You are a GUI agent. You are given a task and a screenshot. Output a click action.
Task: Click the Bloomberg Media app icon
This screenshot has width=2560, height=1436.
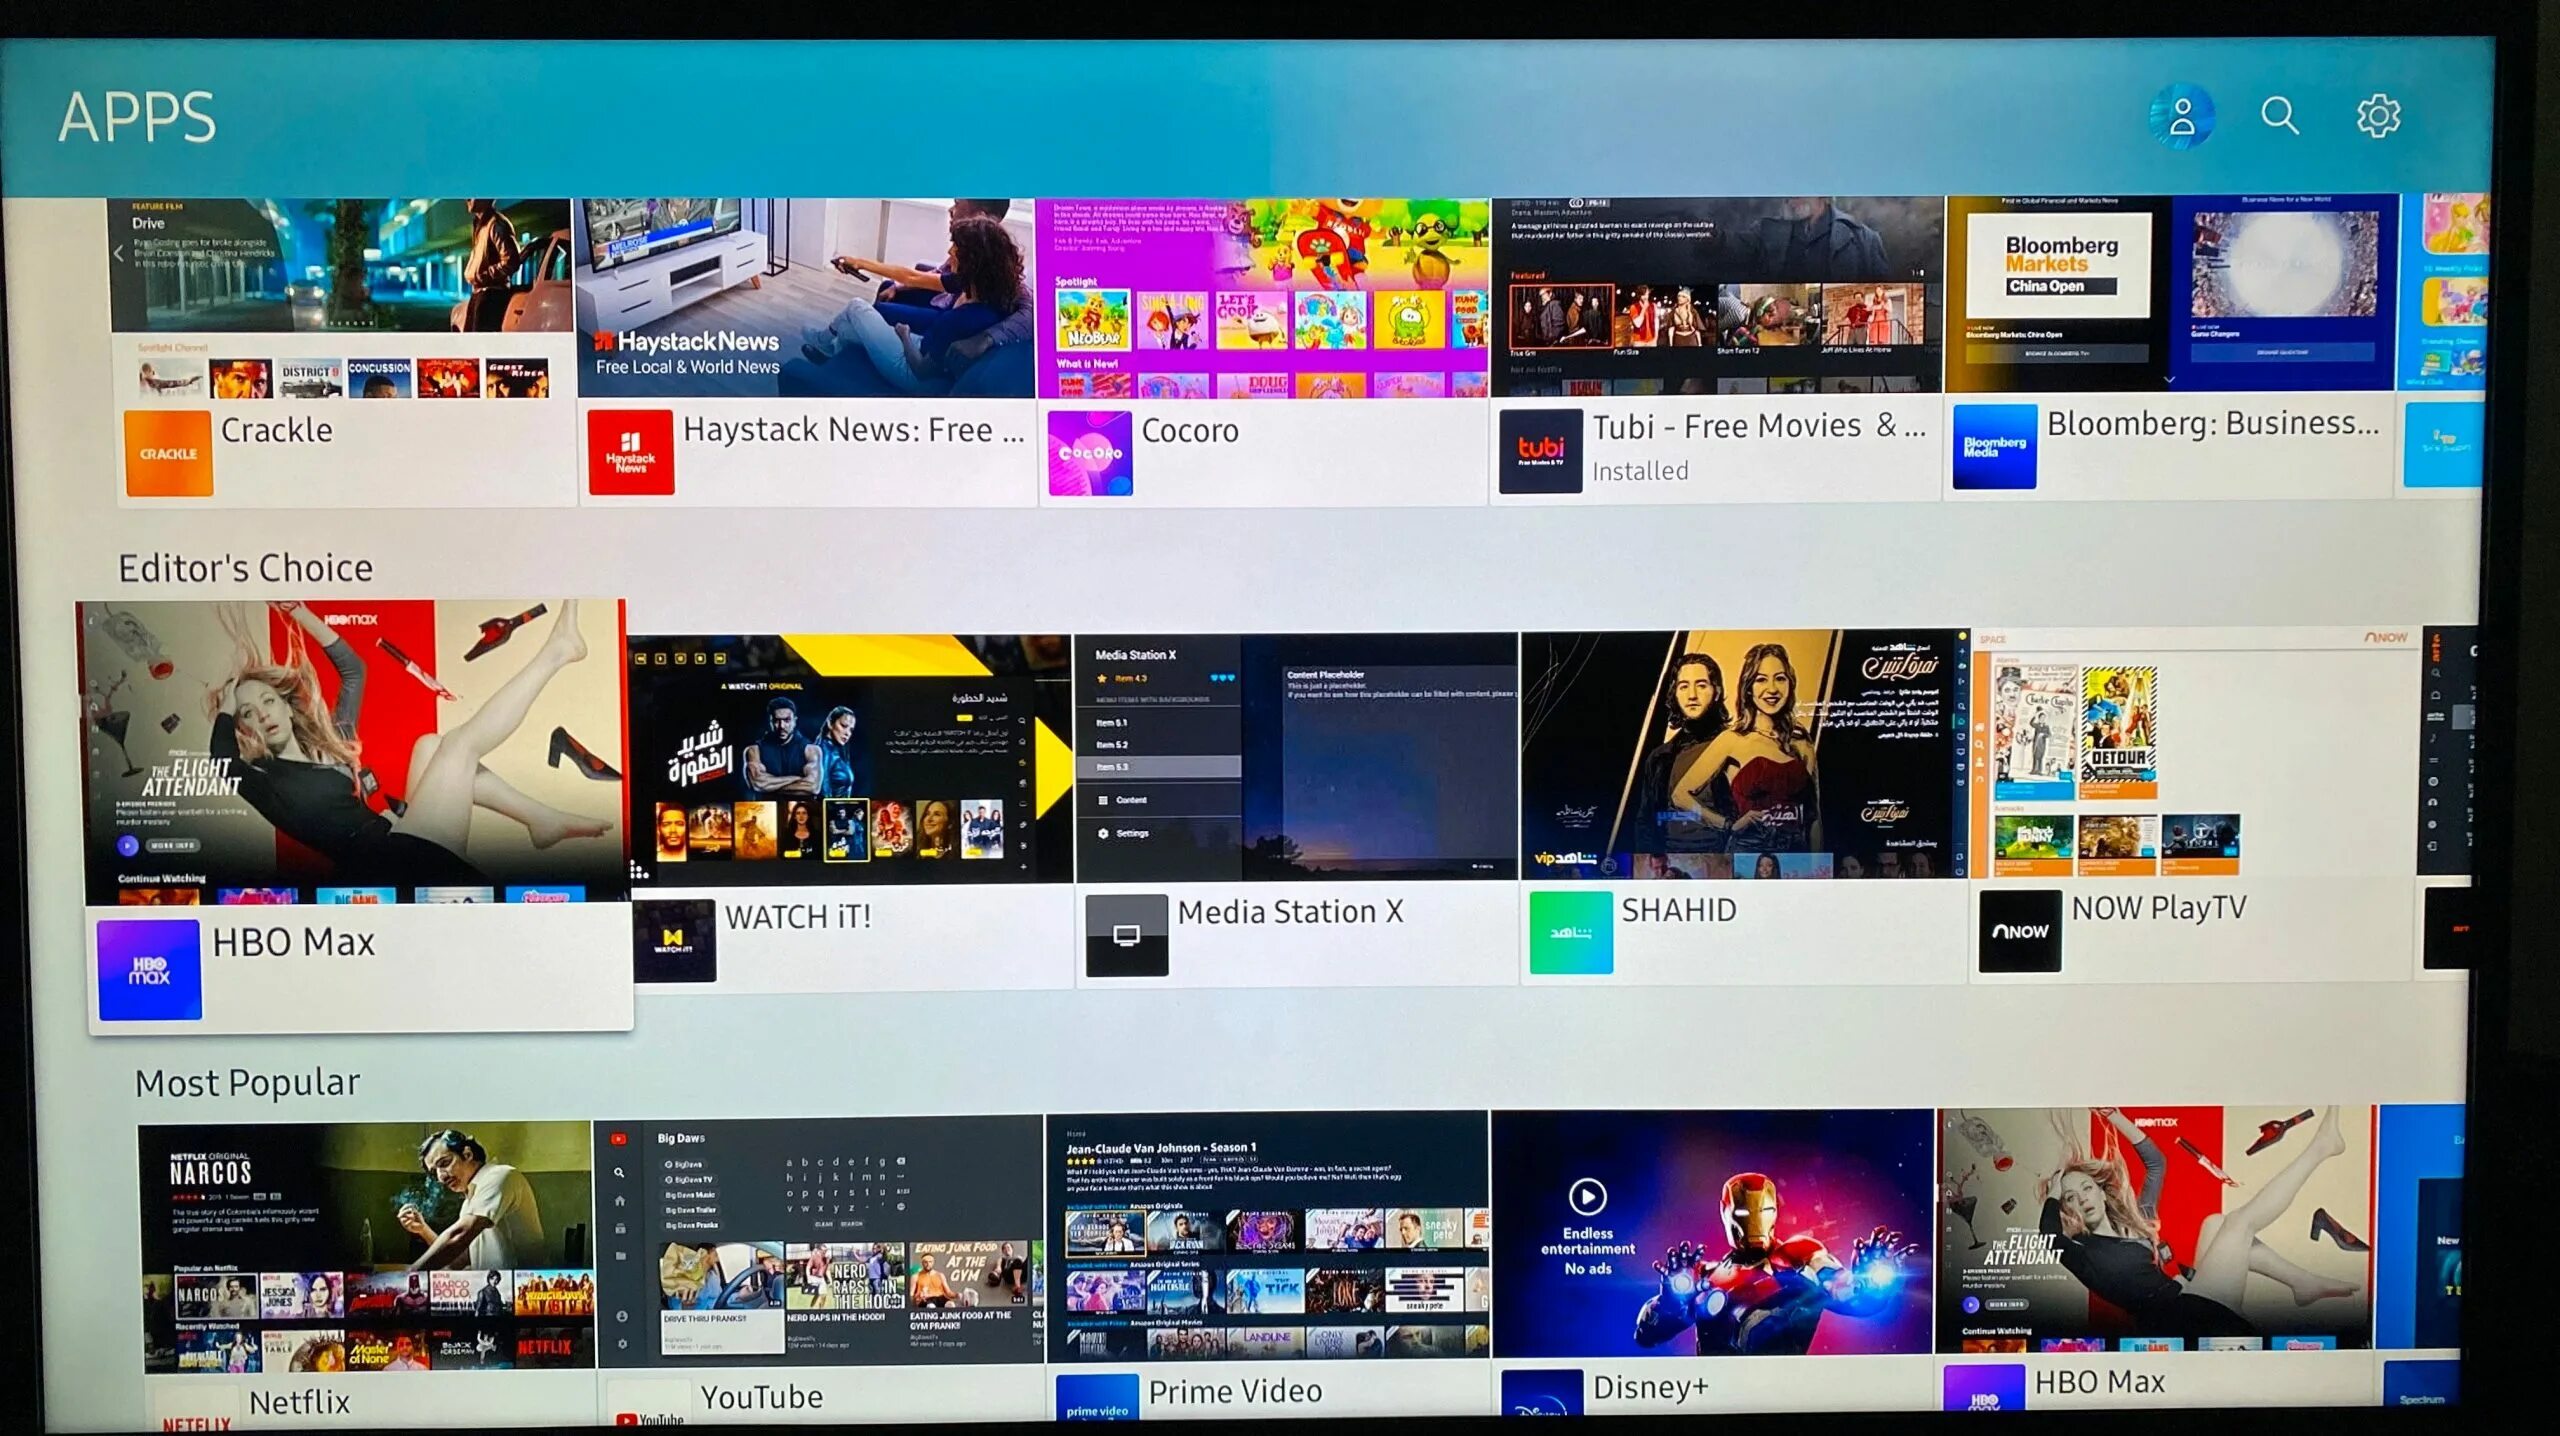point(1994,447)
